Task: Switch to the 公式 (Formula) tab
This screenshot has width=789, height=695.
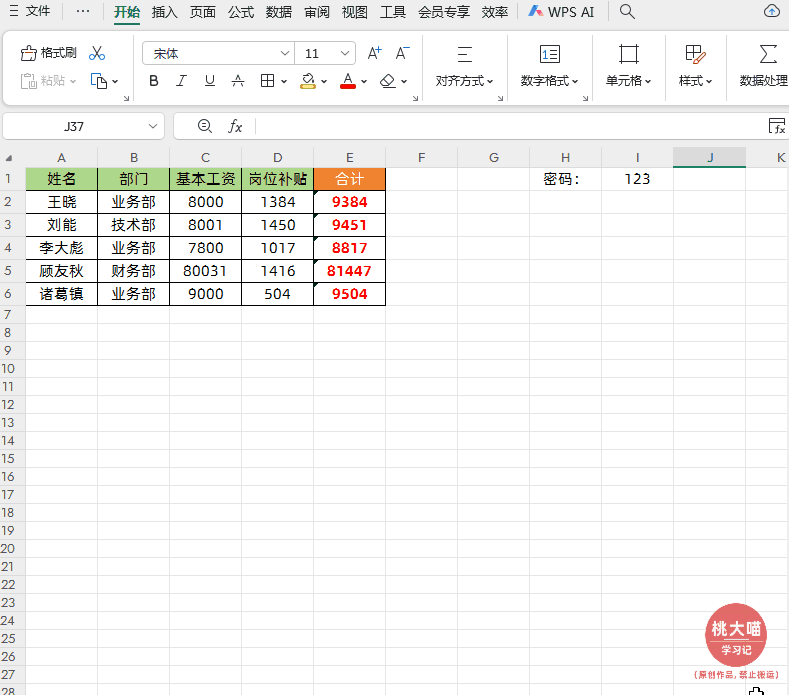Action: click(x=241, y=12)
